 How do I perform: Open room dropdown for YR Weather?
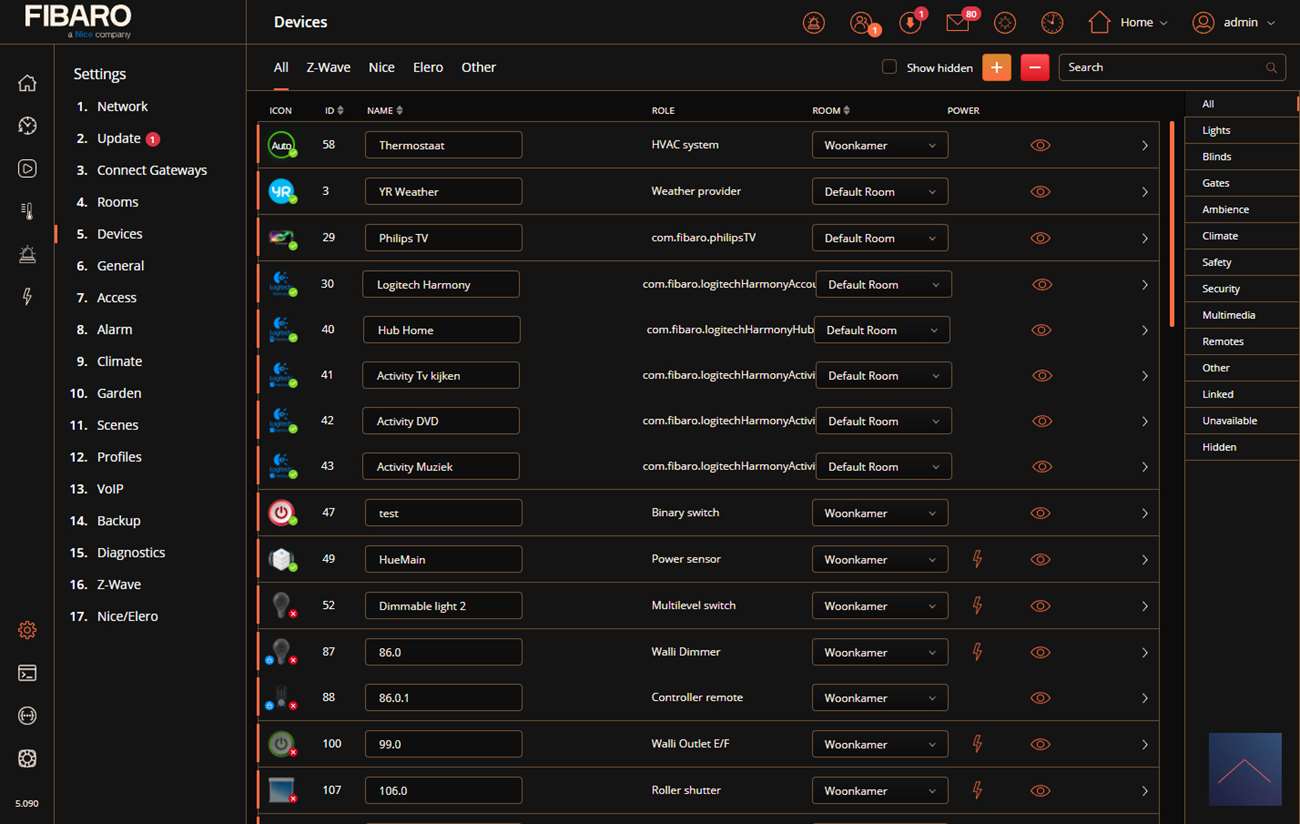click(879, 192)
